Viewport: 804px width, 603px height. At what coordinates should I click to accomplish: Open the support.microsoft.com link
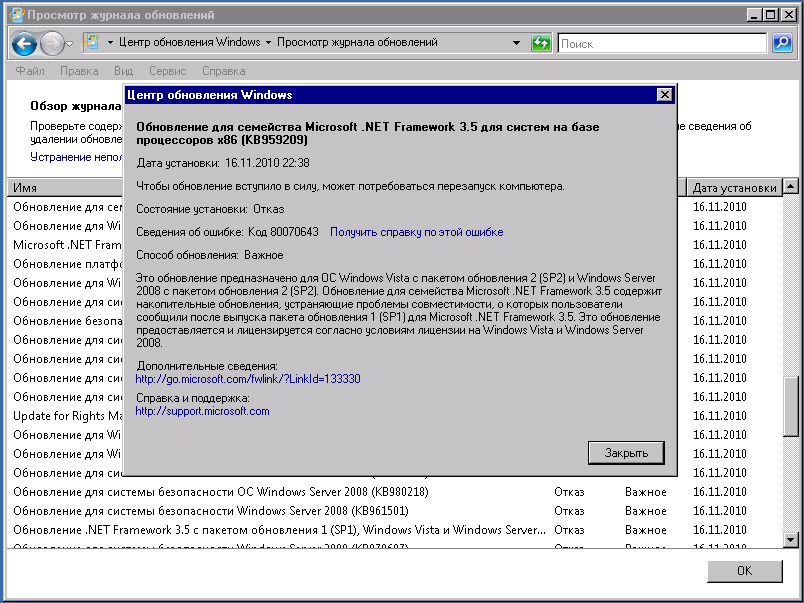(x=202, y=411)
